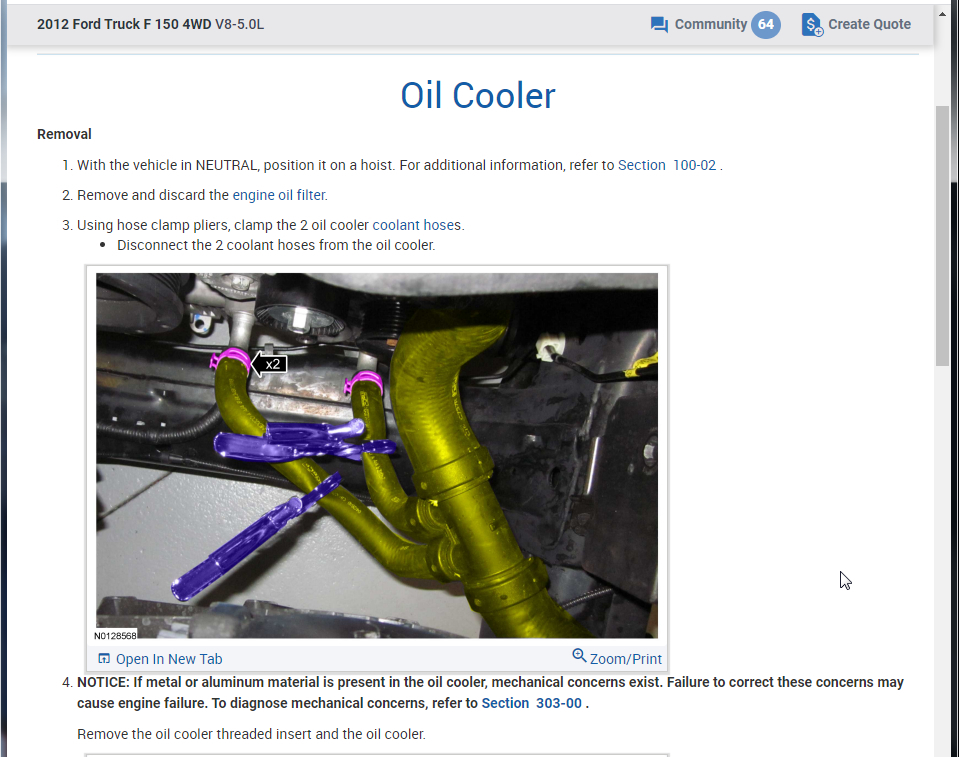Click the N0128568 image reference label
The height and width of the screenshot is (757, 959).
[115, 635]
